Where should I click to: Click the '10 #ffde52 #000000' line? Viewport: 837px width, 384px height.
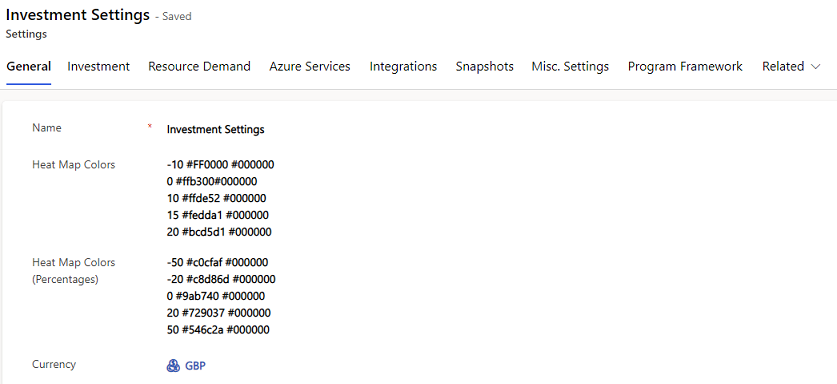(216, 199)
